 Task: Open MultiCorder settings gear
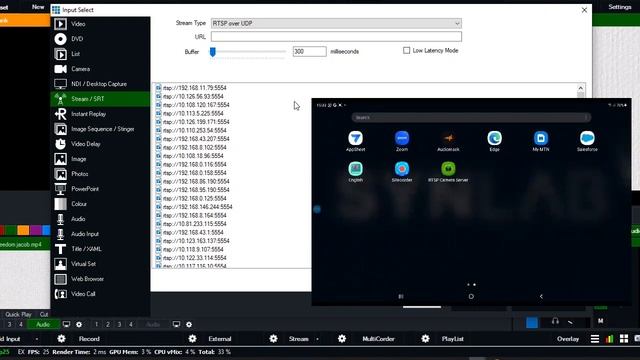(342, 339)
